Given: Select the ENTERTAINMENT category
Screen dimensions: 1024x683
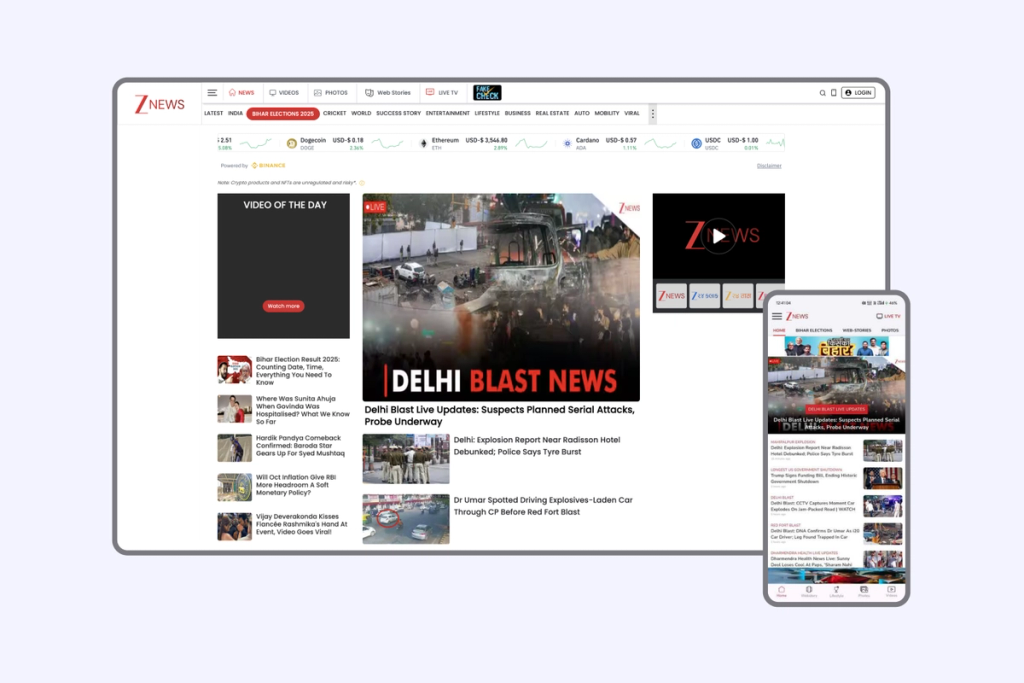Looking at the screenshot, I should click(447, 114).
